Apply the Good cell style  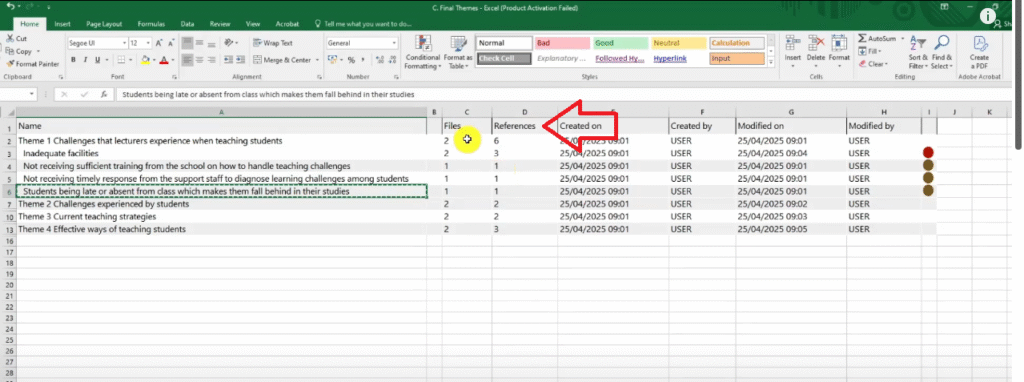point(620,43)
